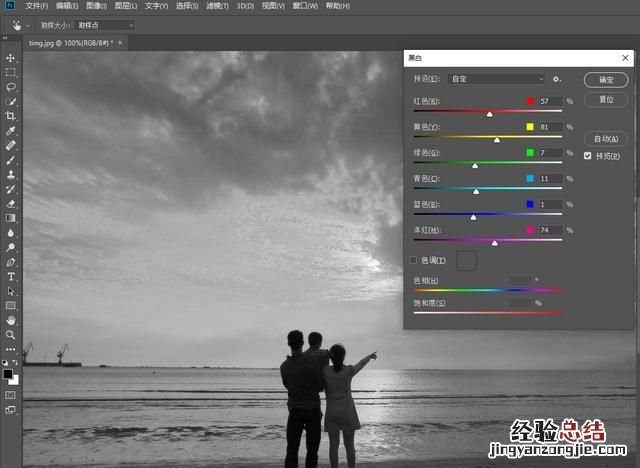This screenshot has height=468, width=640.
Task: Open the 取样大小 sample size dropdown
Action: [104, 25]
